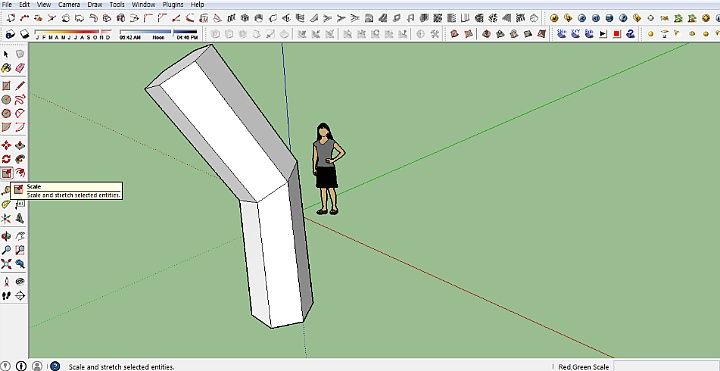
Task: Open the Help menu
Action: tap(197, 4)
